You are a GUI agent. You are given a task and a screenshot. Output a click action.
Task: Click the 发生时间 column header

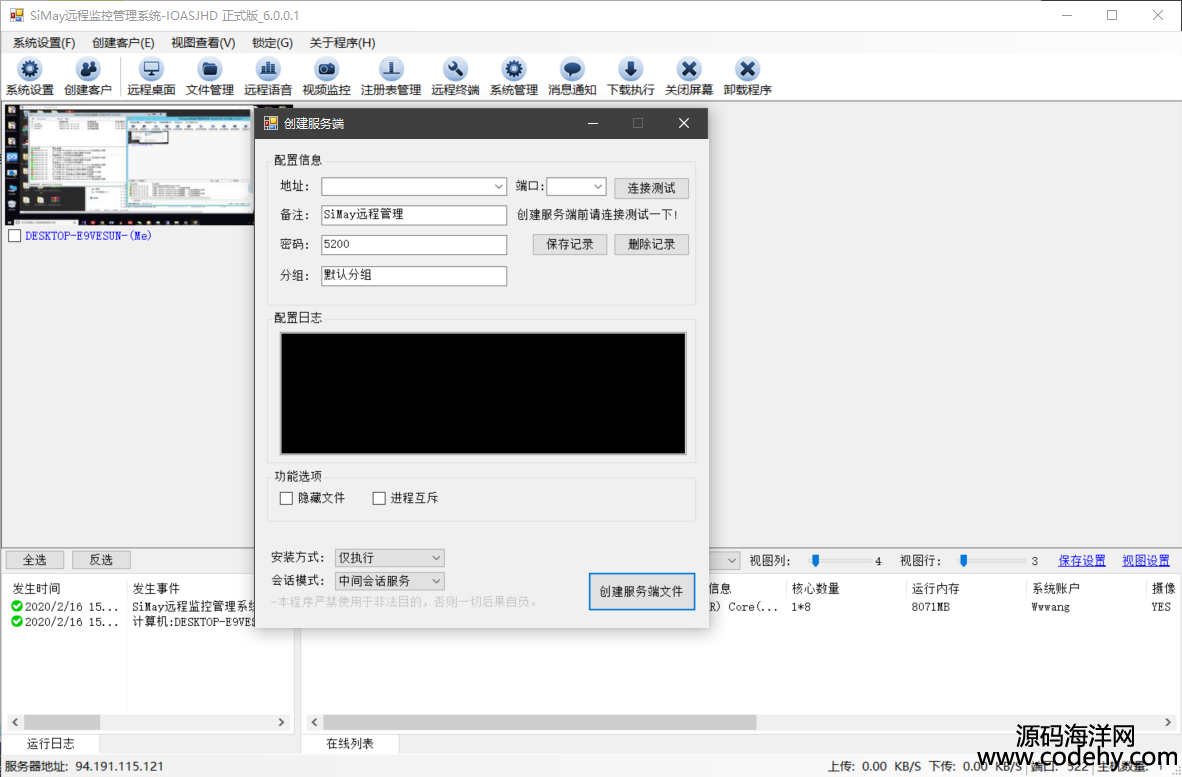[x=36, y=589]
